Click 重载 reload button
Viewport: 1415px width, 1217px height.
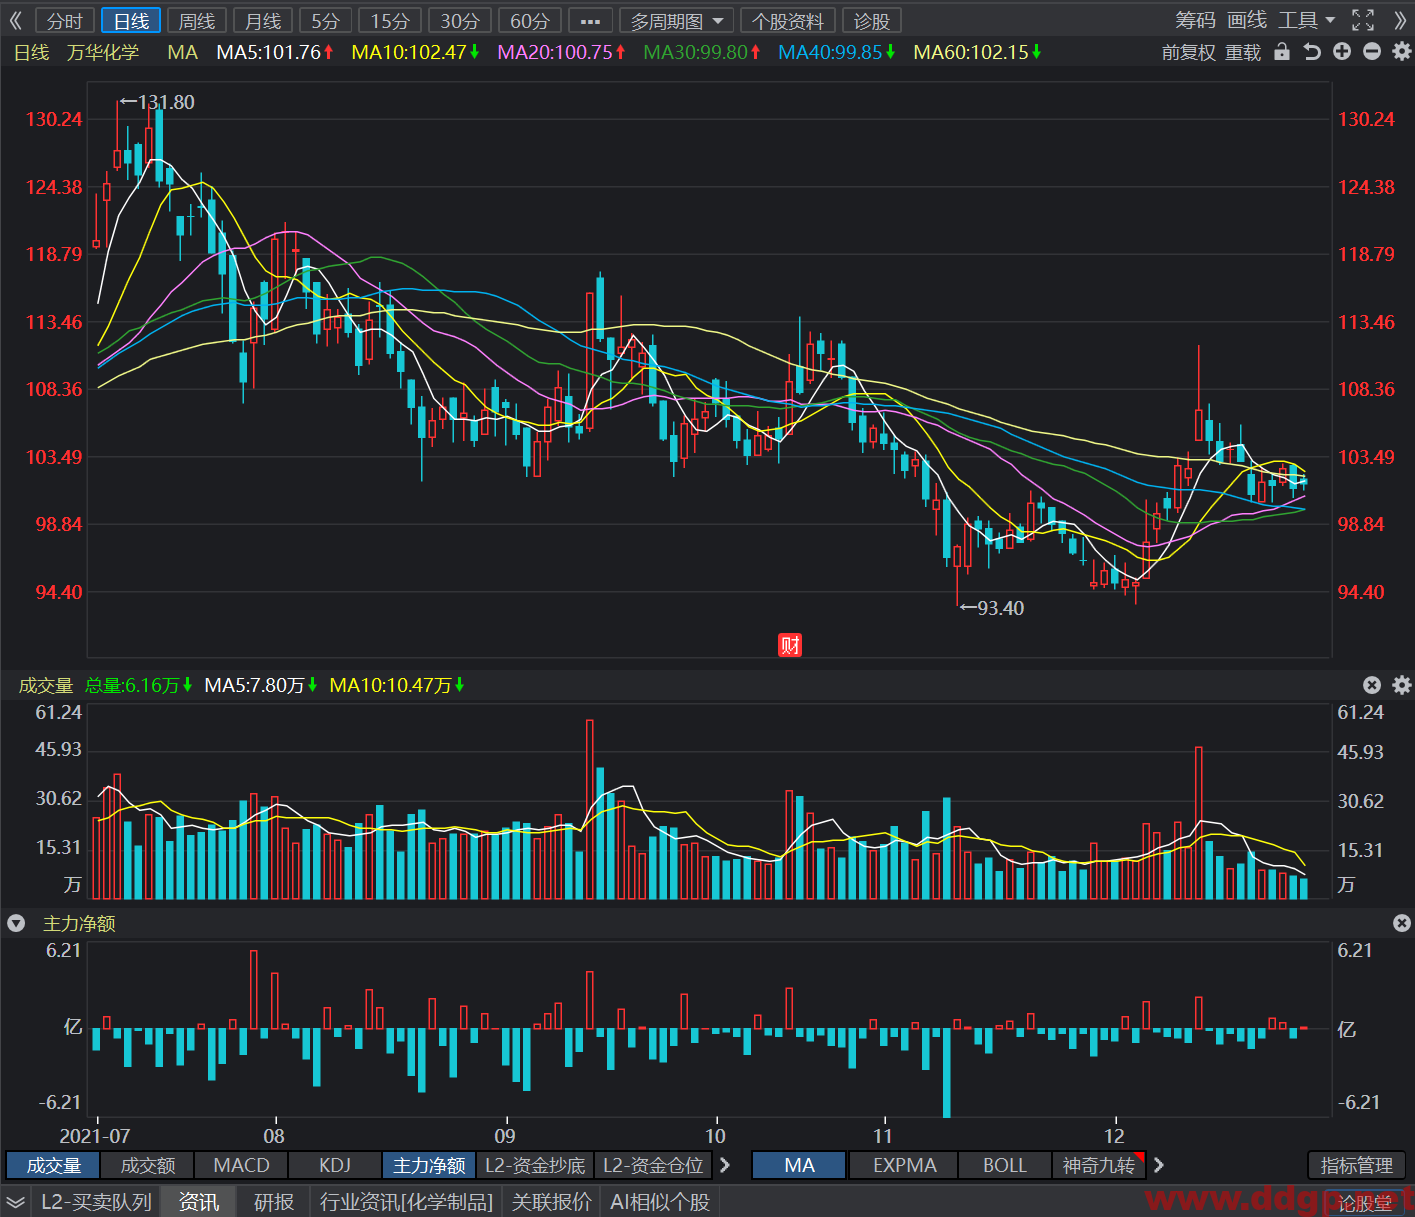1243,52
